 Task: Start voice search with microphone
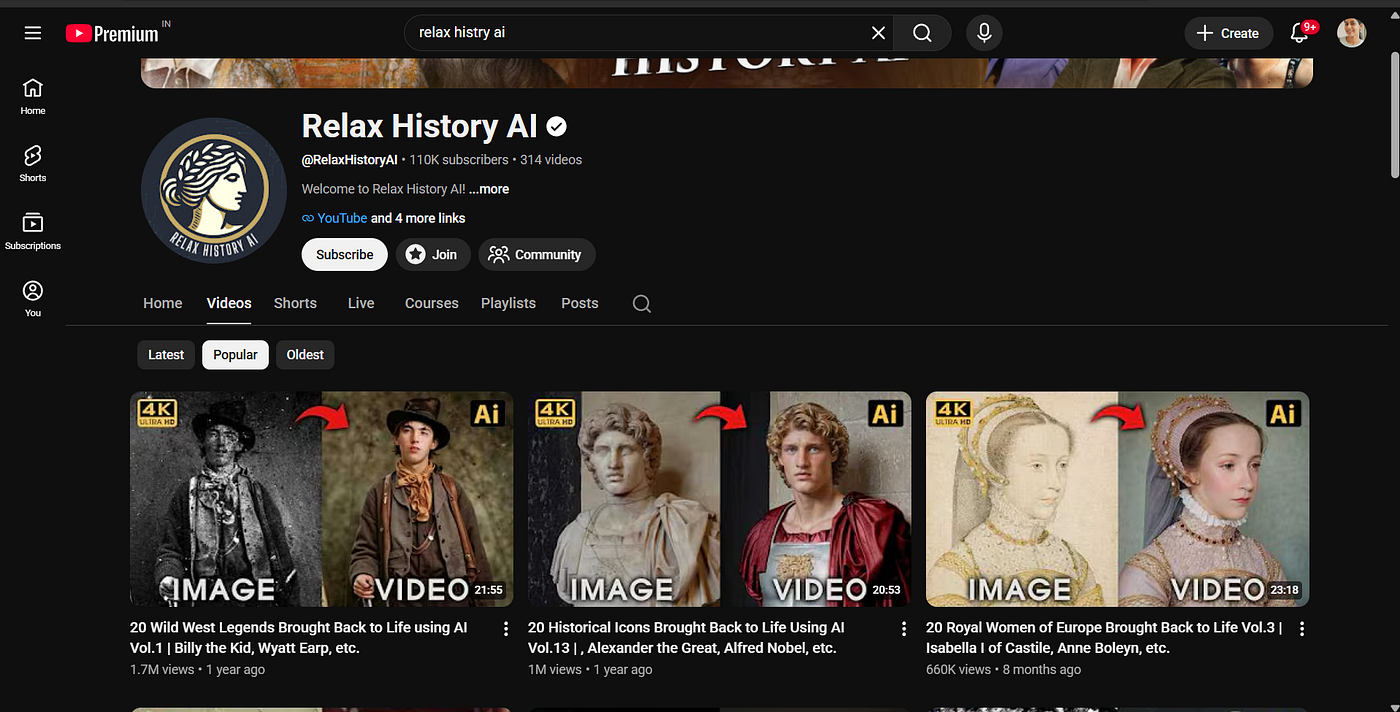[x=984, y=33]
